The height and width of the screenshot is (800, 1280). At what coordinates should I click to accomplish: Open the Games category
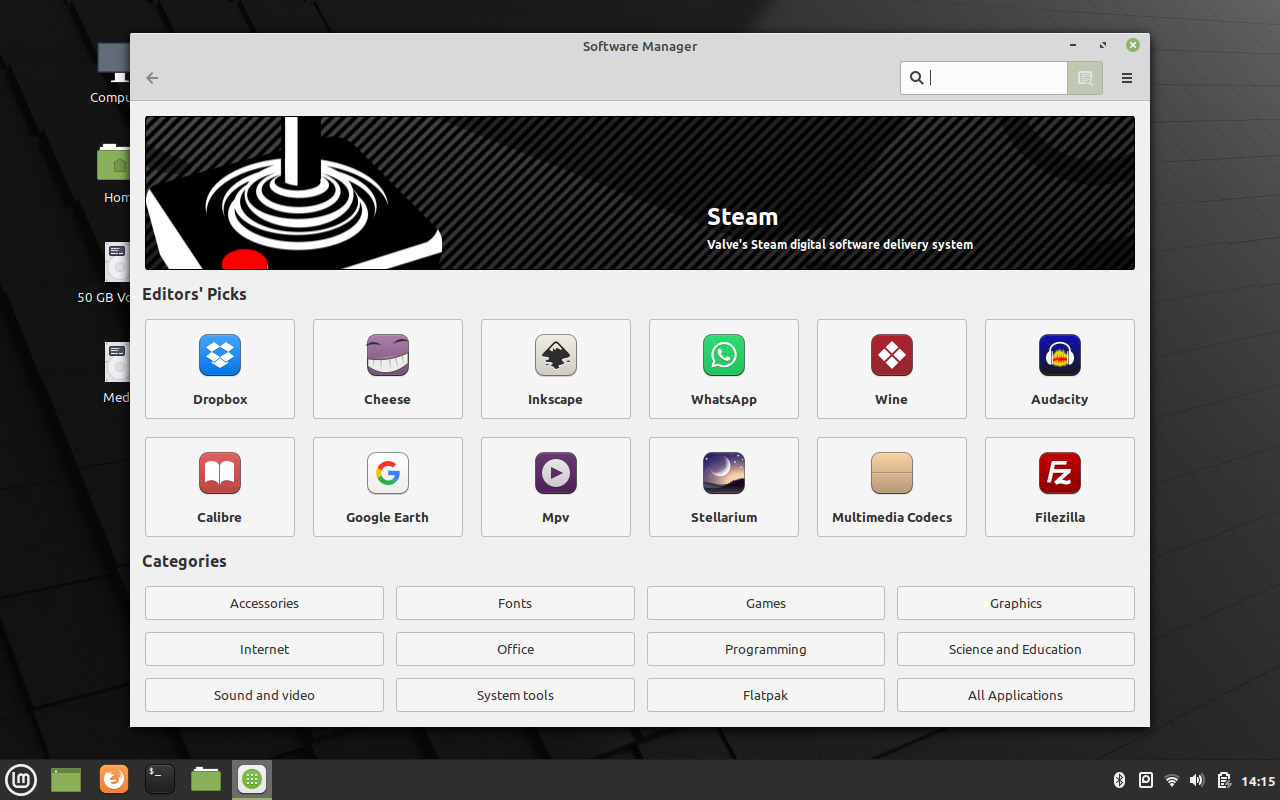(x=766, y=603)
